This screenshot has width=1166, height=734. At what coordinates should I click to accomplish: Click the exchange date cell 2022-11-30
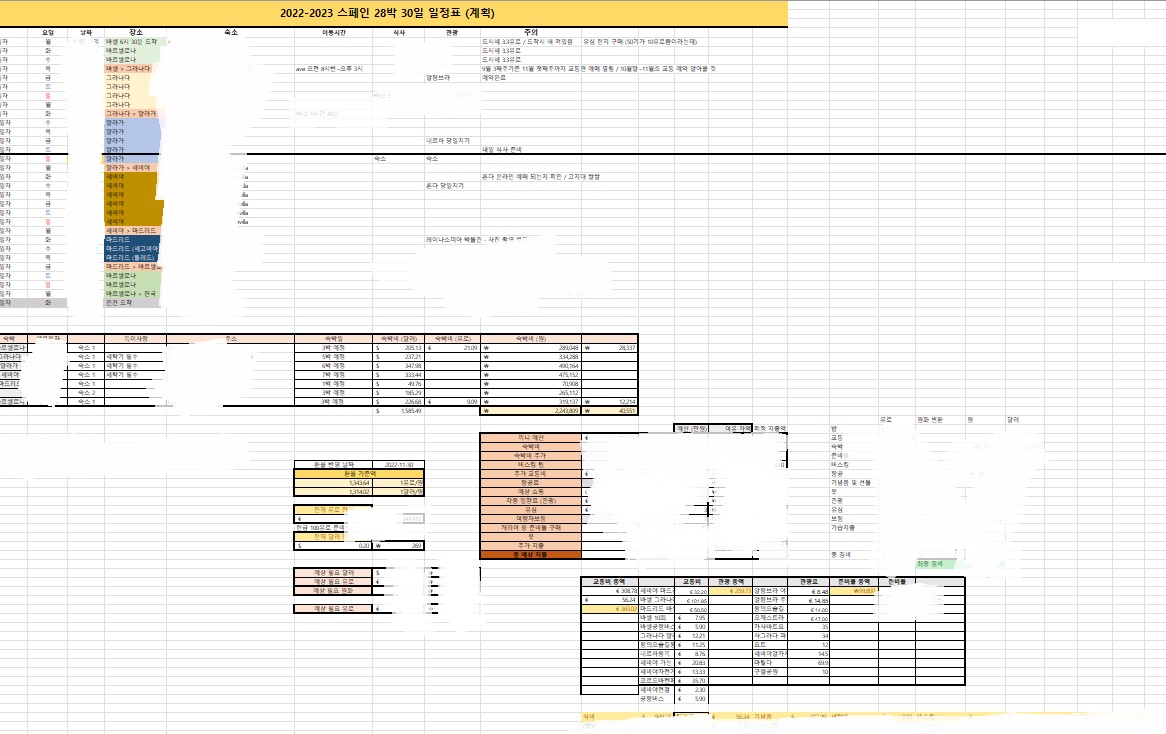tap(399, 465)
